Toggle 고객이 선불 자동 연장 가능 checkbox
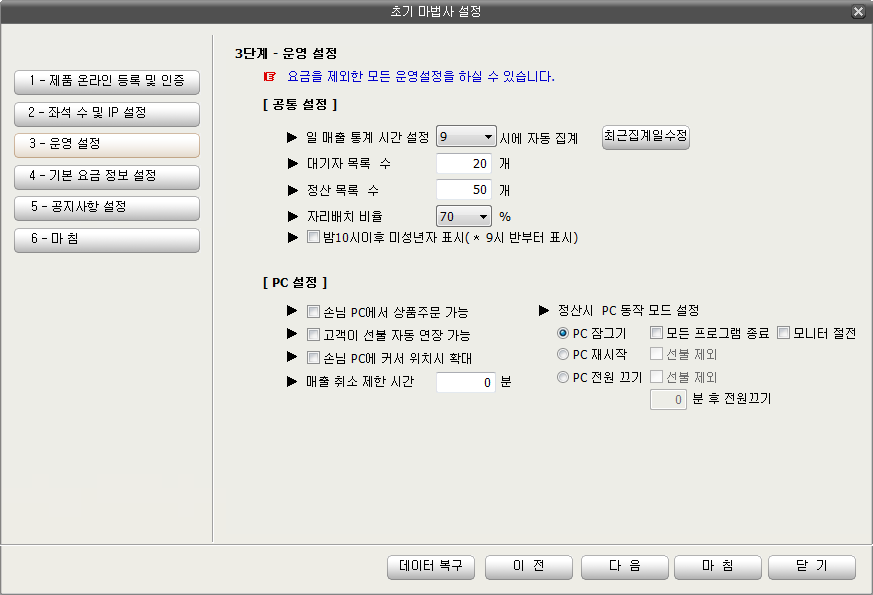The image size is (873, 595). [x=313, y=335]
